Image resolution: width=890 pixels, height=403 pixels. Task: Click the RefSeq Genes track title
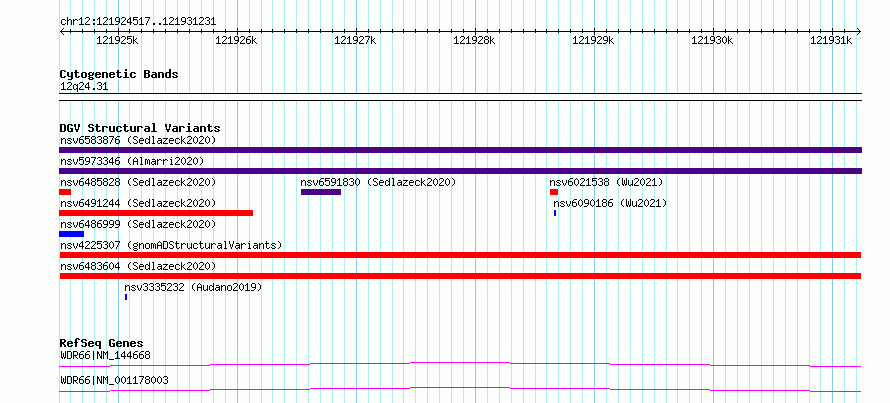coord(102,343)
